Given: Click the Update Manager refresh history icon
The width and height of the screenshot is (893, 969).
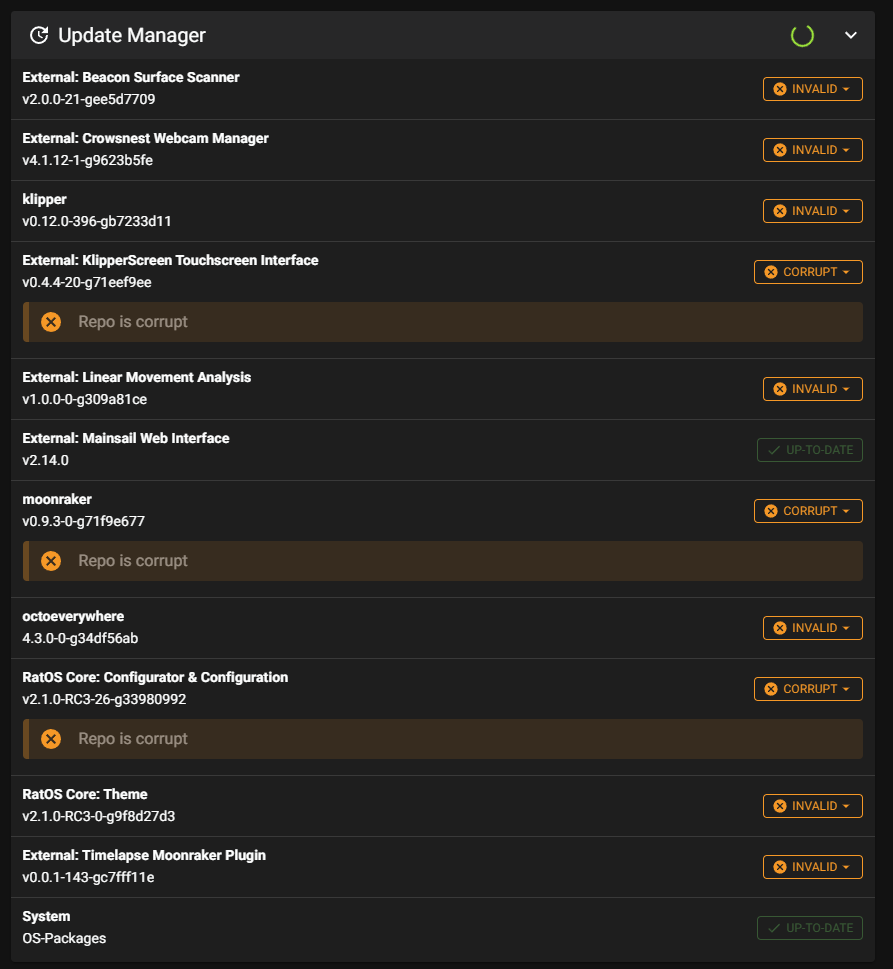Looking at the screenshot, I should [39, 35].
